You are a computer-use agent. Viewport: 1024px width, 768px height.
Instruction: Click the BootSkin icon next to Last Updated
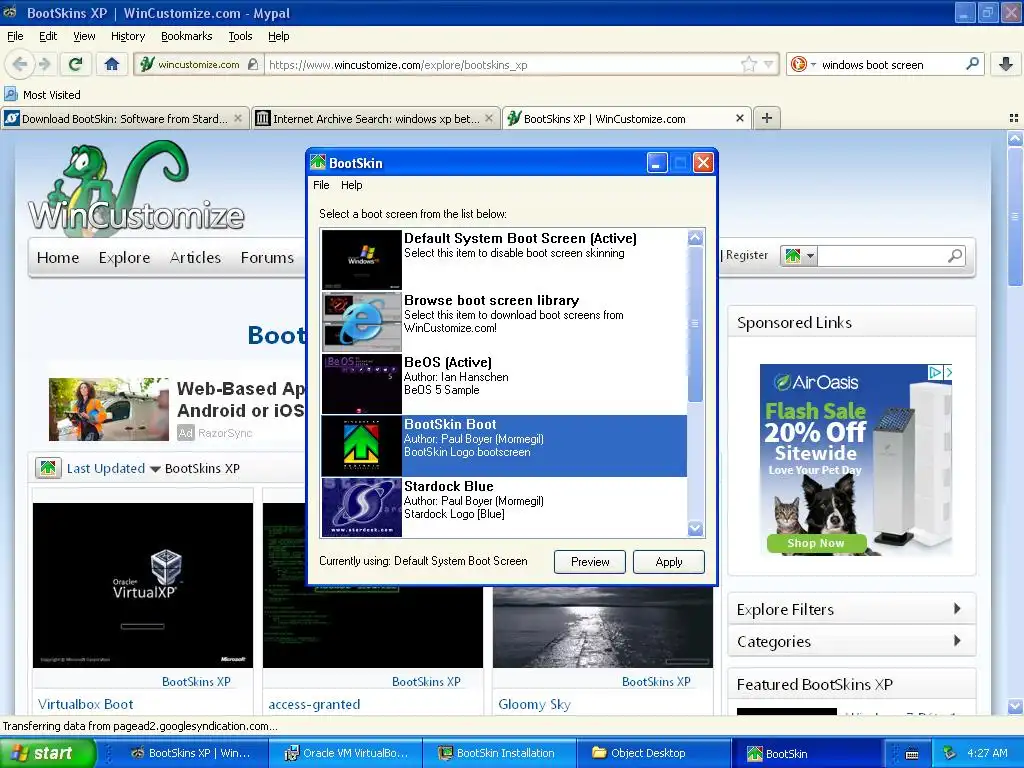(48, 468)
